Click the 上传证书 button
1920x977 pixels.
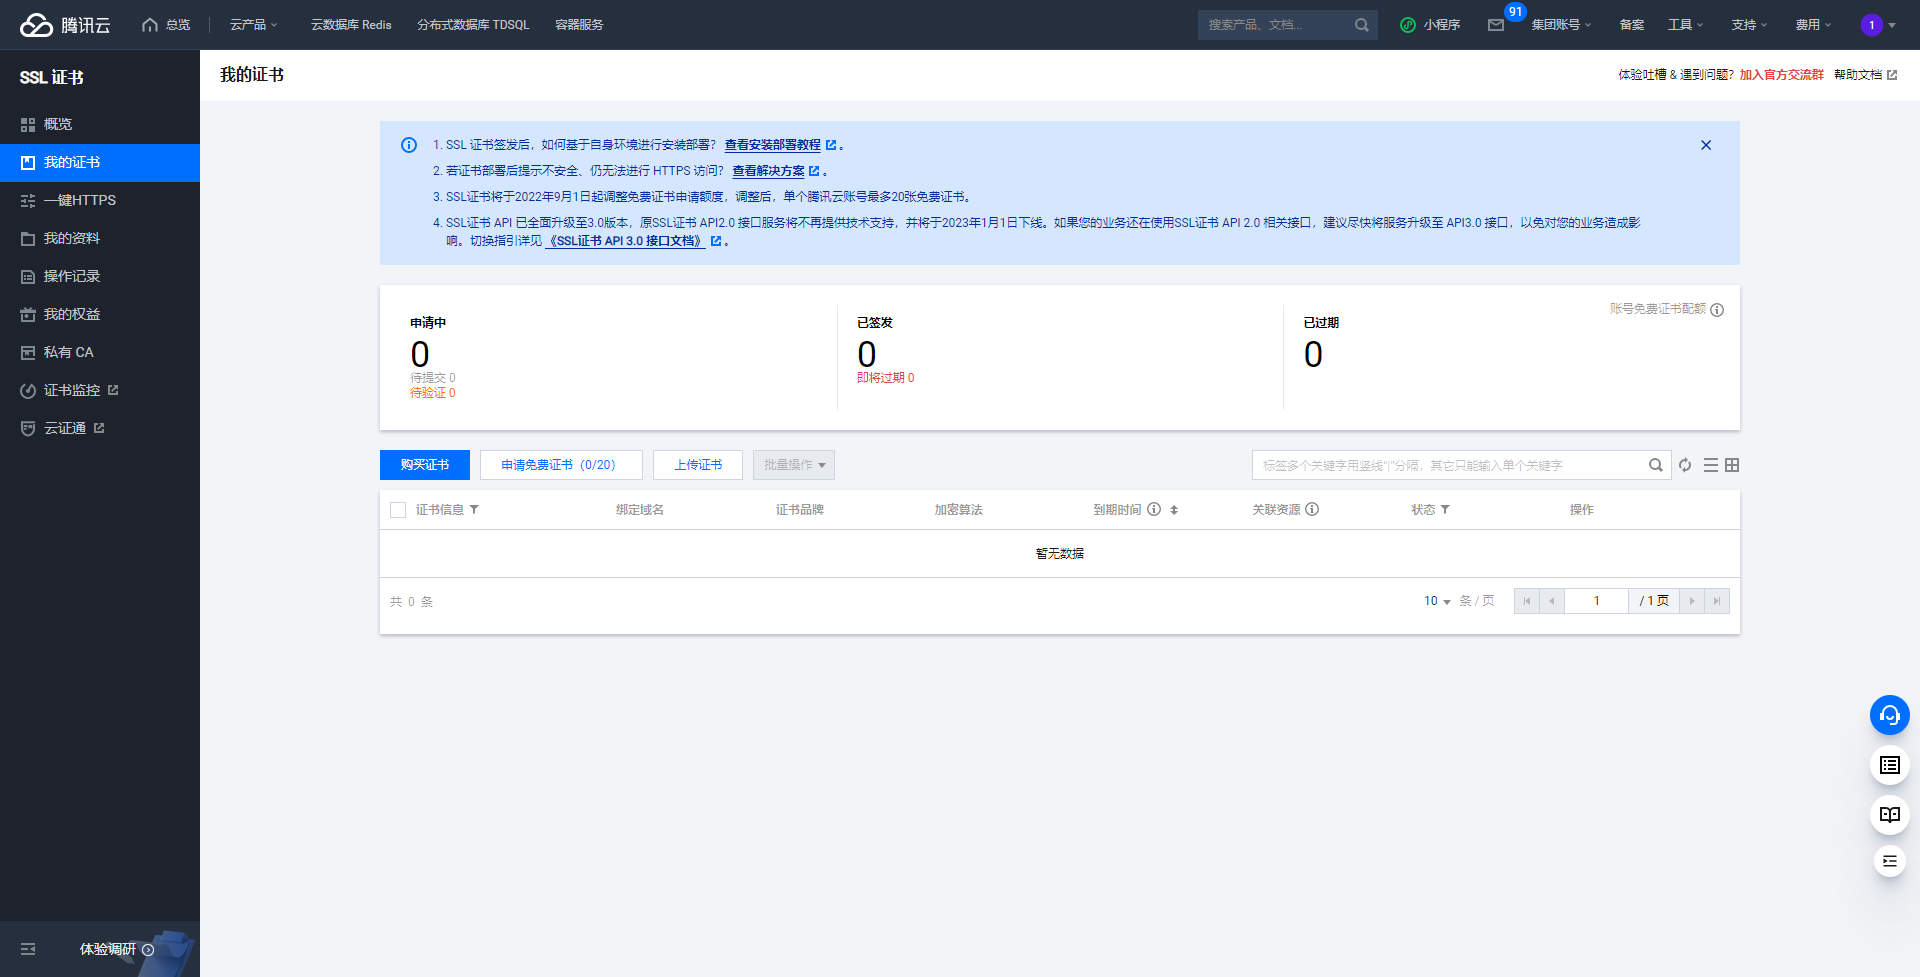tap(698, 465)
